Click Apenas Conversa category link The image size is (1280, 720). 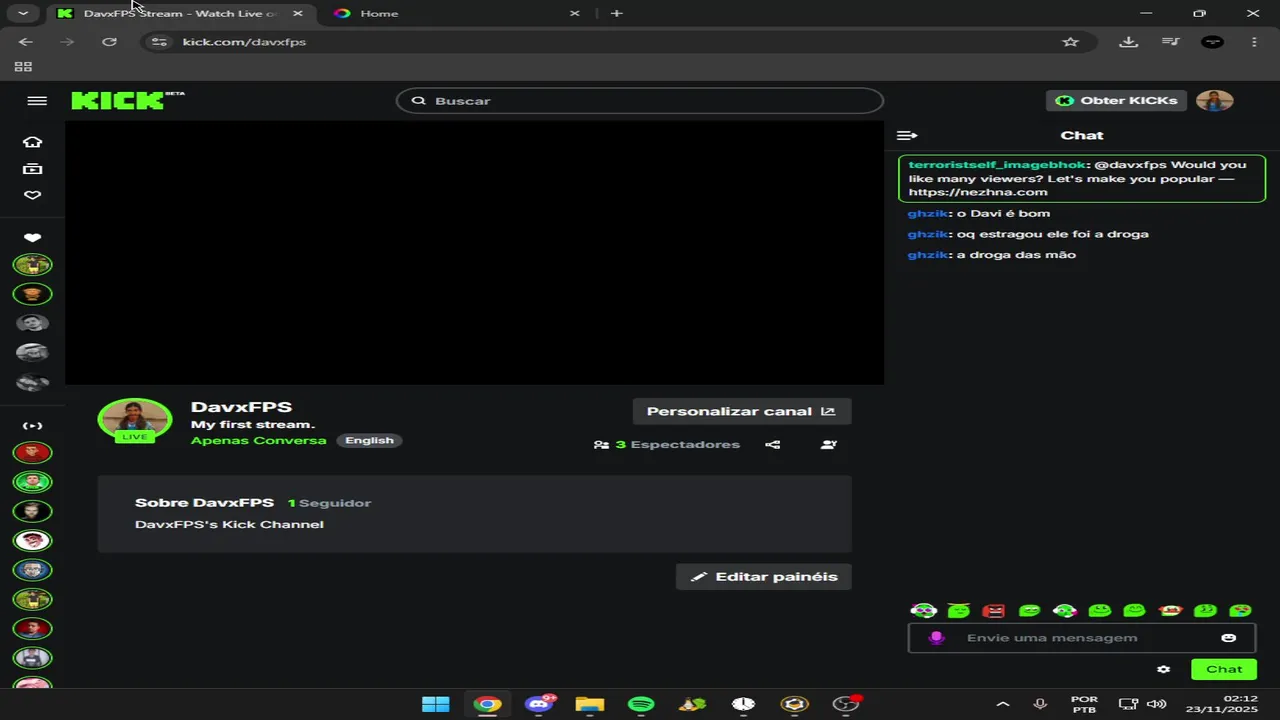(x=258, y=441)
